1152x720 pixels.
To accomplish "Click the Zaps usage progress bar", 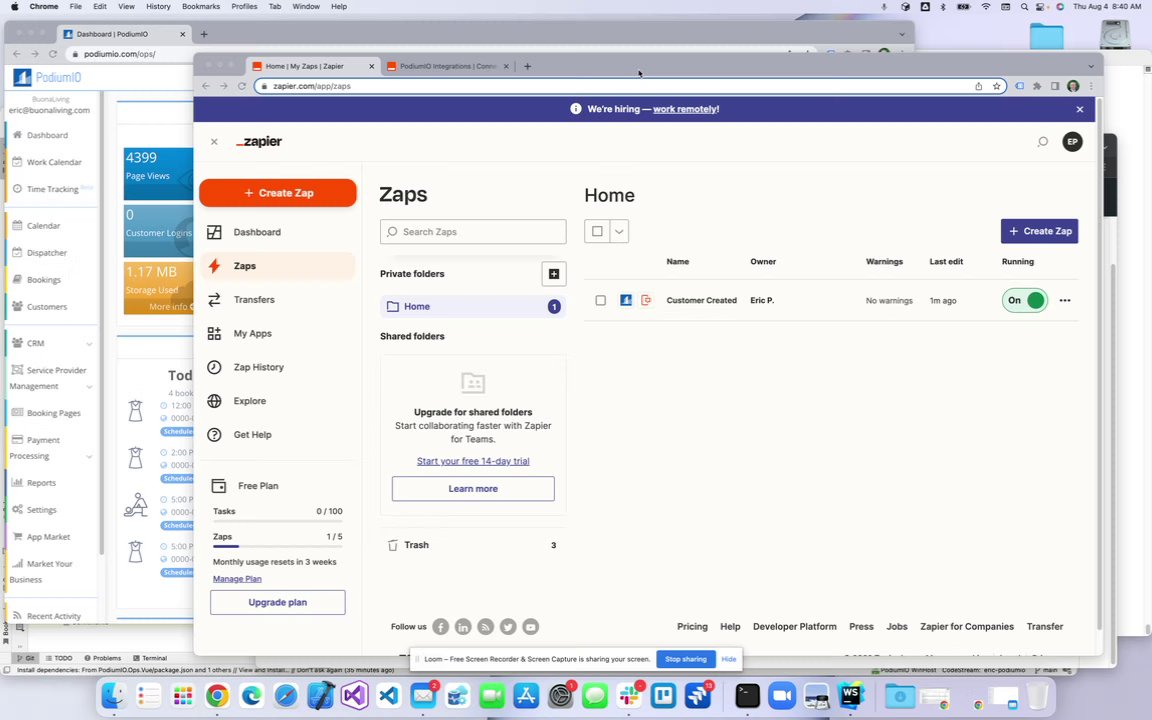I will (x=278, y=547).
